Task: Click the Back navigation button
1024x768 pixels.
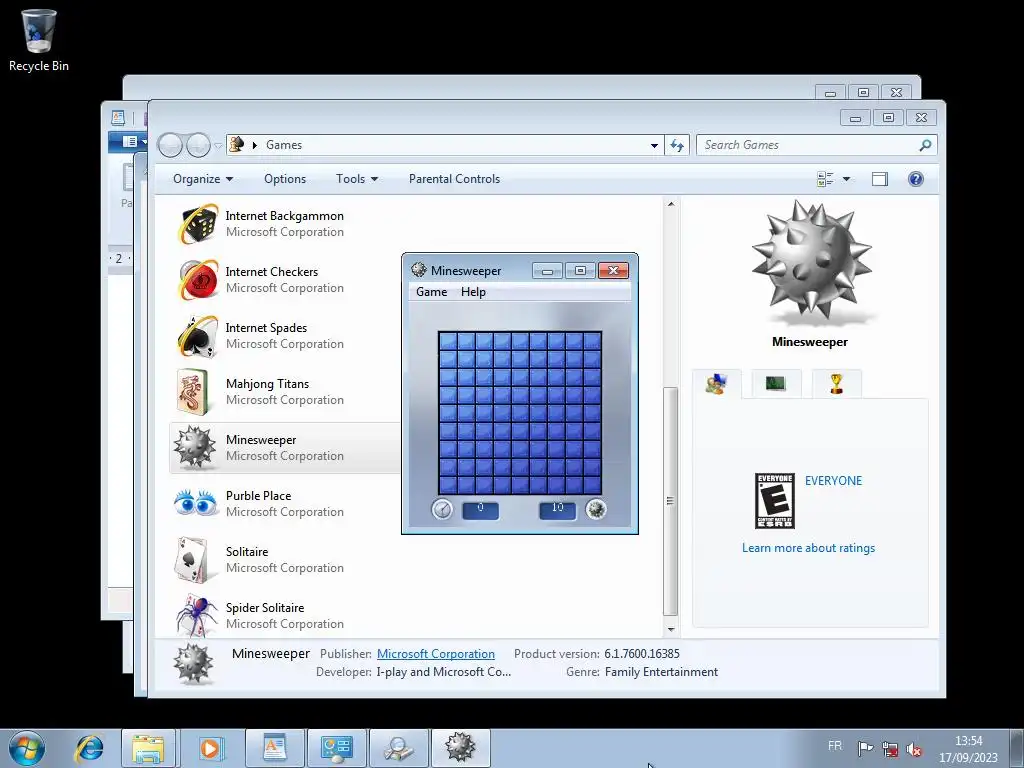Action: 170,145
